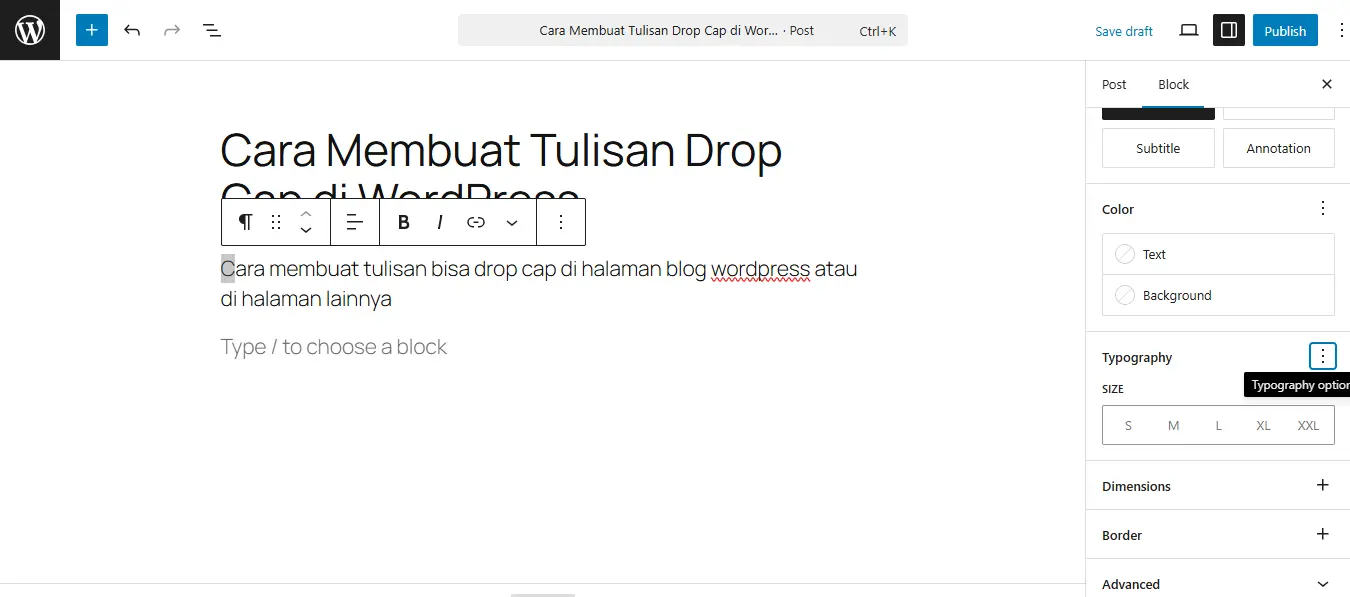Viewport: 1350px width, 597px height.
Task: Open the preview device view icon
Action: point(1189,30)
